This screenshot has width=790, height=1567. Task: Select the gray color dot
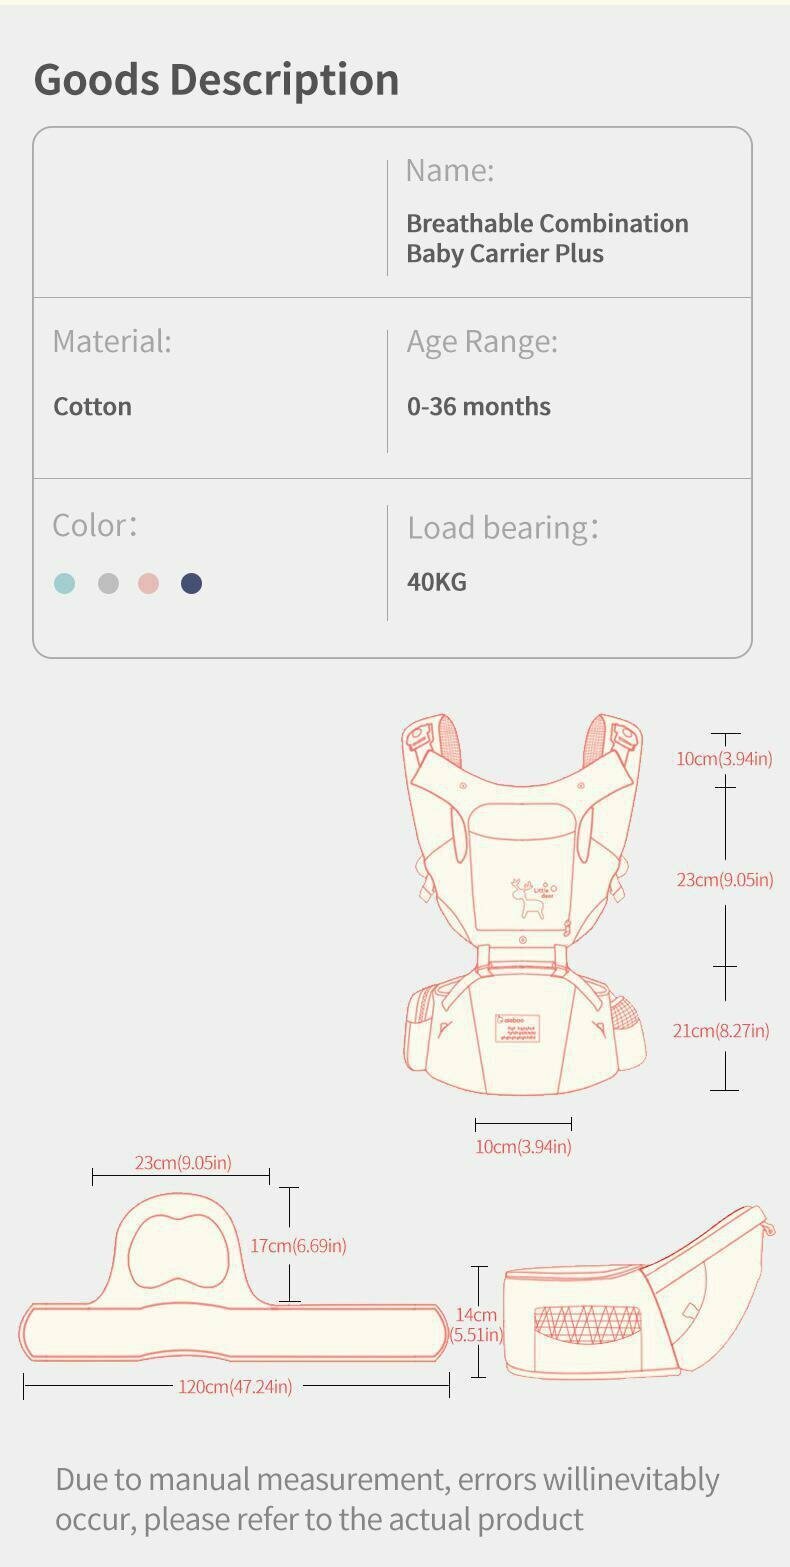click(108, 583)
